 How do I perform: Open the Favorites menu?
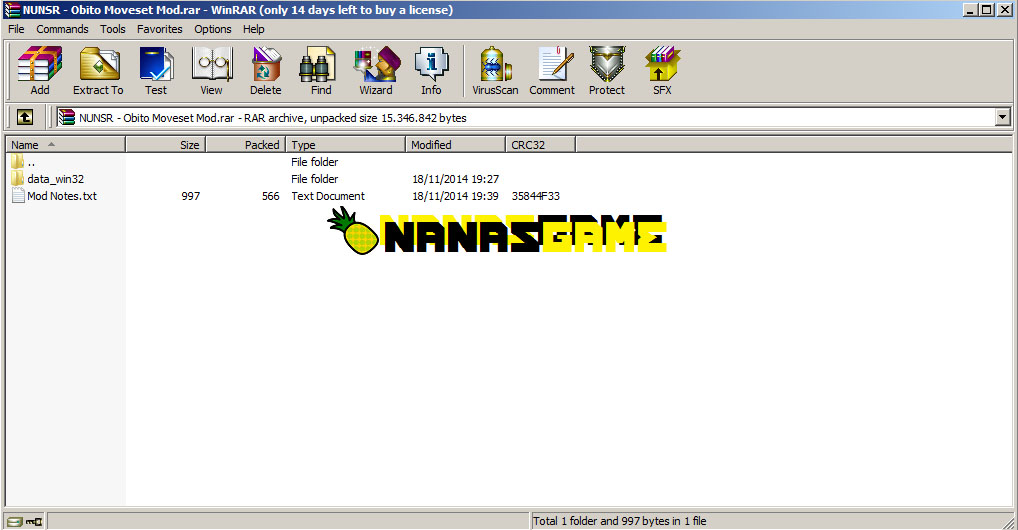tap(160, 29)
